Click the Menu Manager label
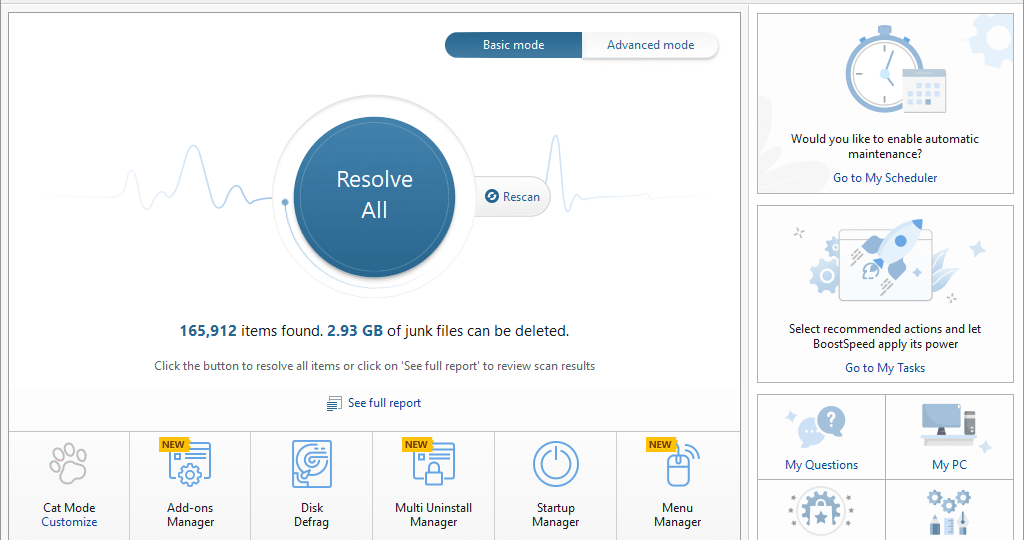The height and width of the screenshot is (540, 1024). coord(677,515)
